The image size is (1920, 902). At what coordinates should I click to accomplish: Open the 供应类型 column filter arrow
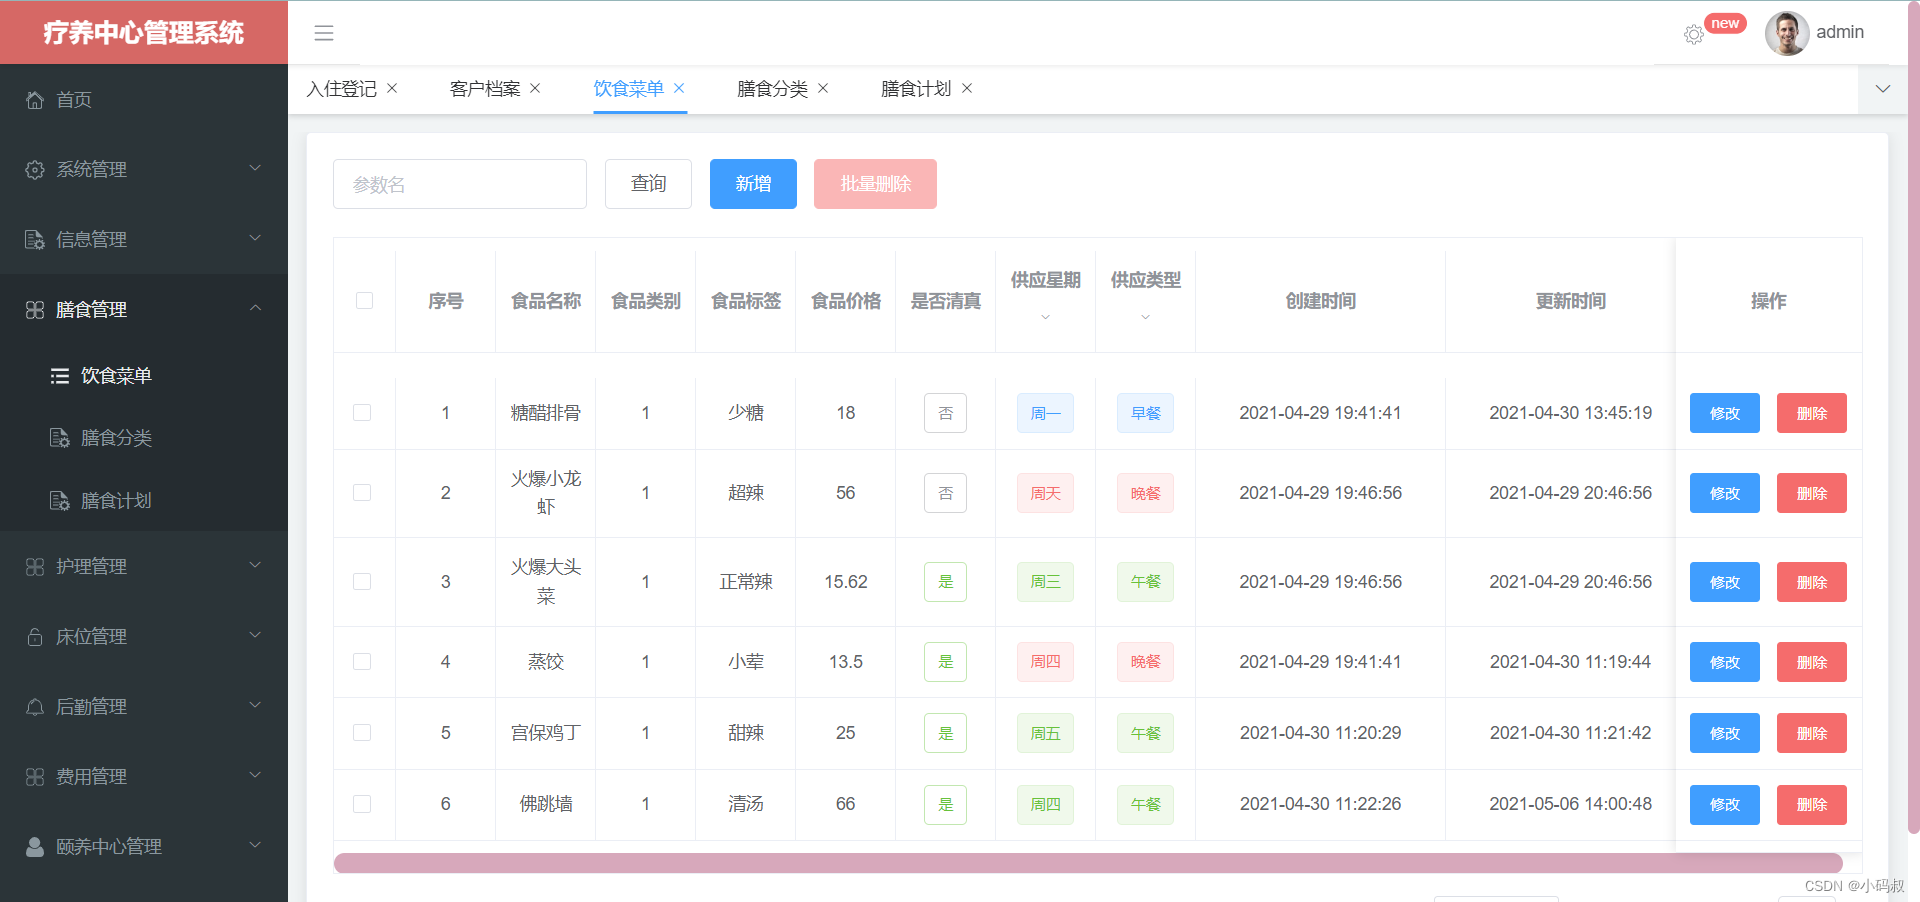(1145, 317)
